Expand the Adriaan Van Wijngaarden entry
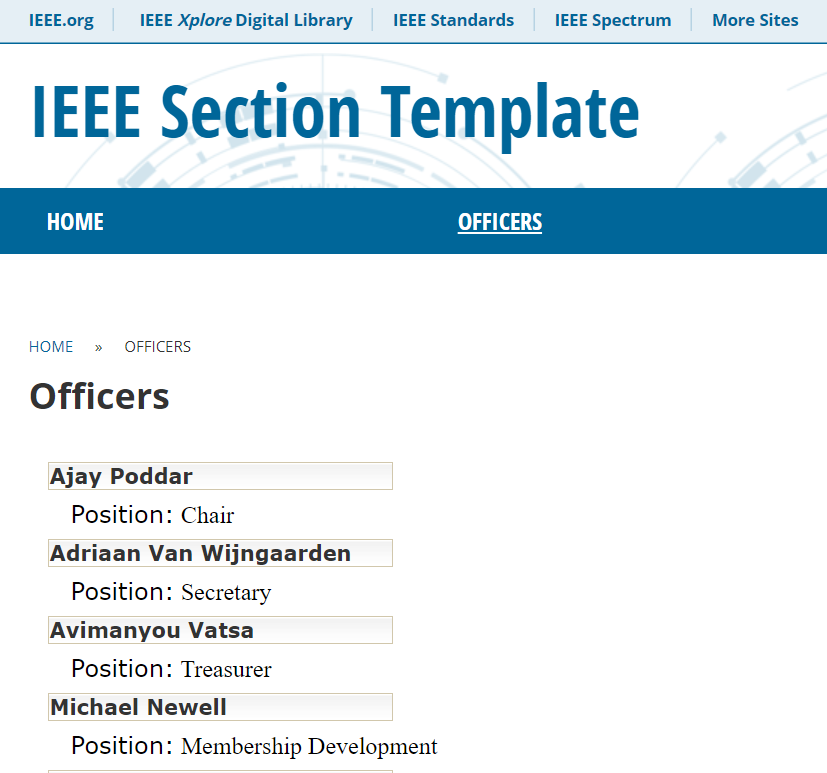Image resolution: width=827 pixels, height=773 pixels. 220,553
